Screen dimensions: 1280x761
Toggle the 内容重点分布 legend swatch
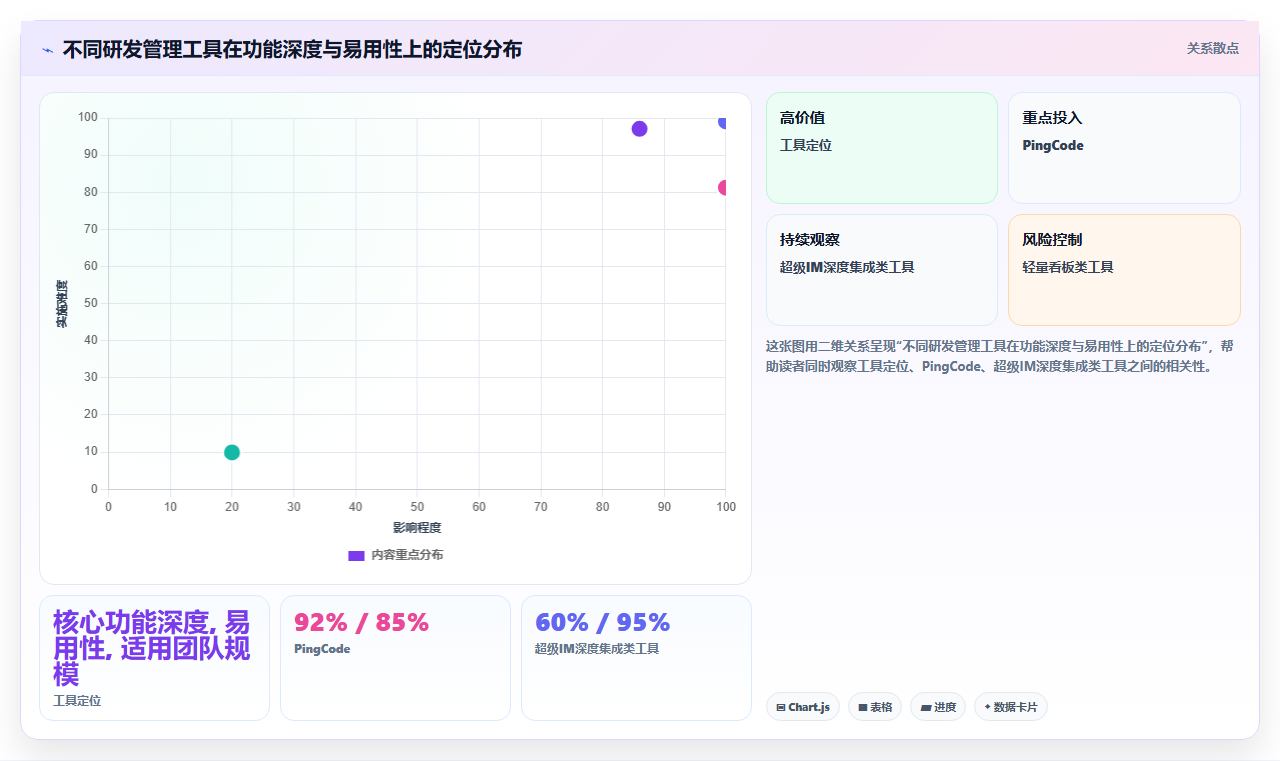tap(356, 555)
